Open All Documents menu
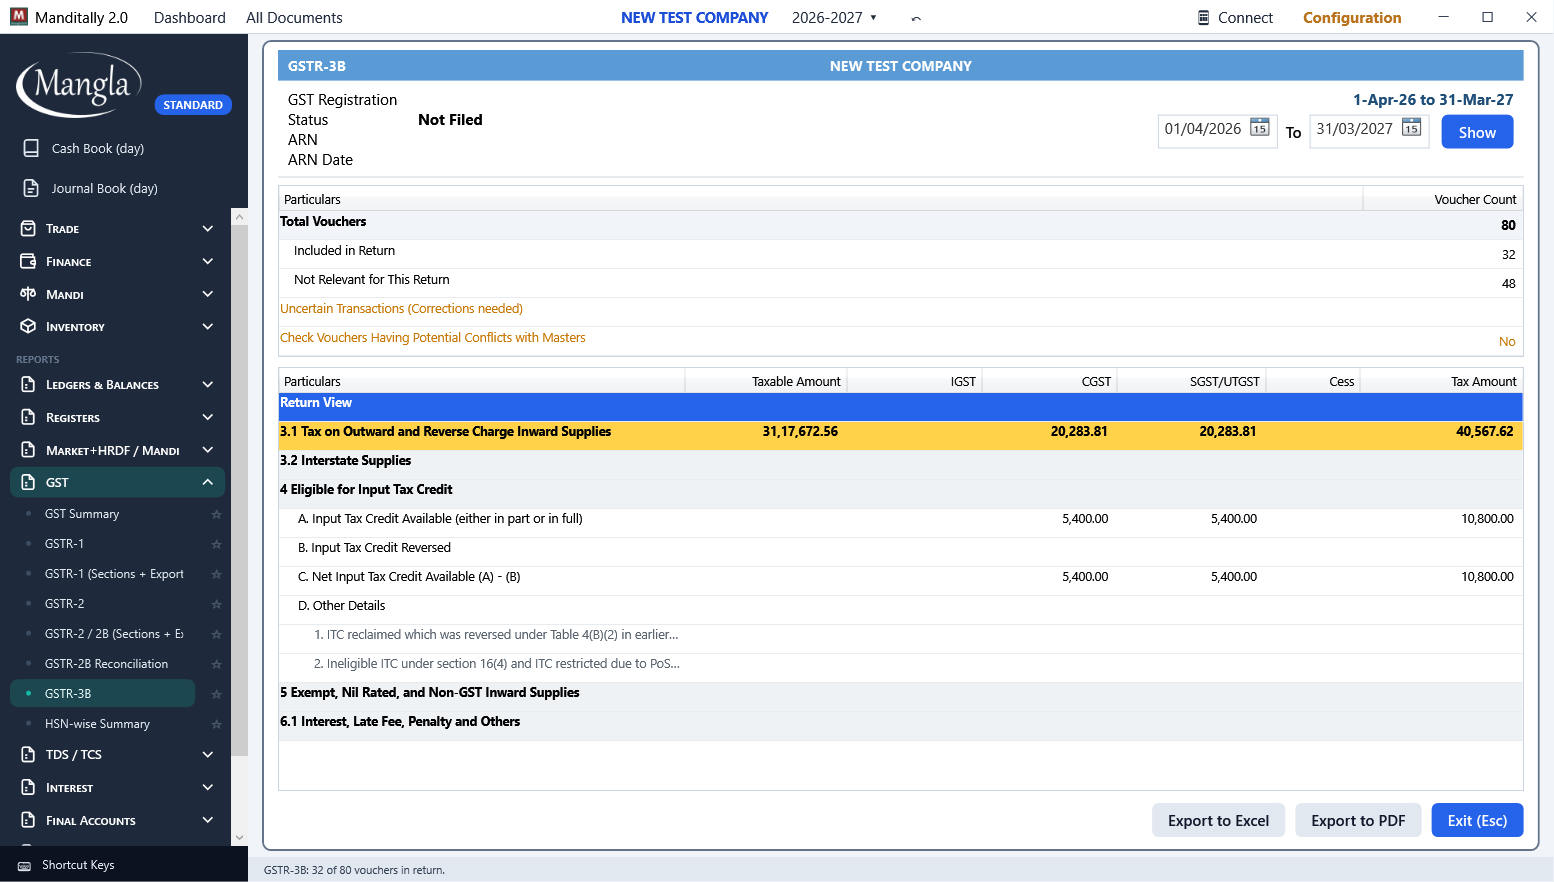Screen dimensions: 1554x882 click(x=294, y=18)
